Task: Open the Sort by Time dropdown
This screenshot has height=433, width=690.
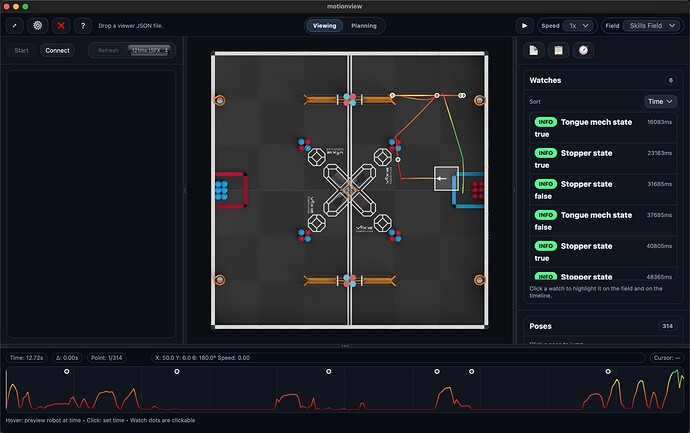Action: pos(660,102)
